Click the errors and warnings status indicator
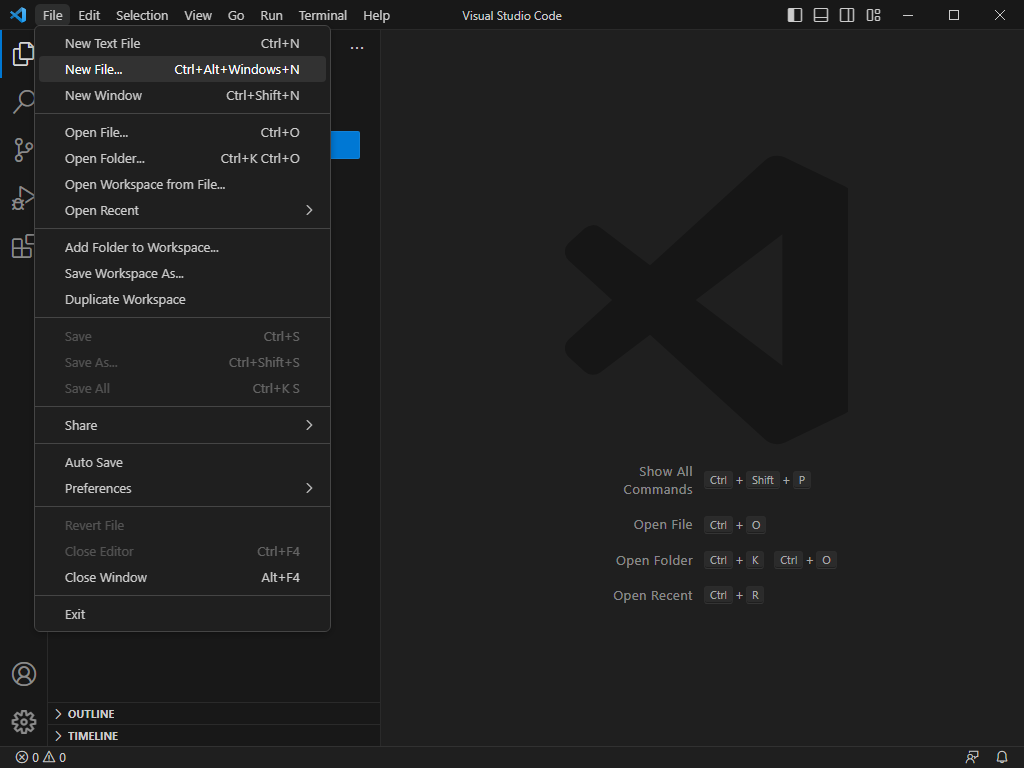The width and height of the screenshot is (1024, 768). (x=40, y=757)
